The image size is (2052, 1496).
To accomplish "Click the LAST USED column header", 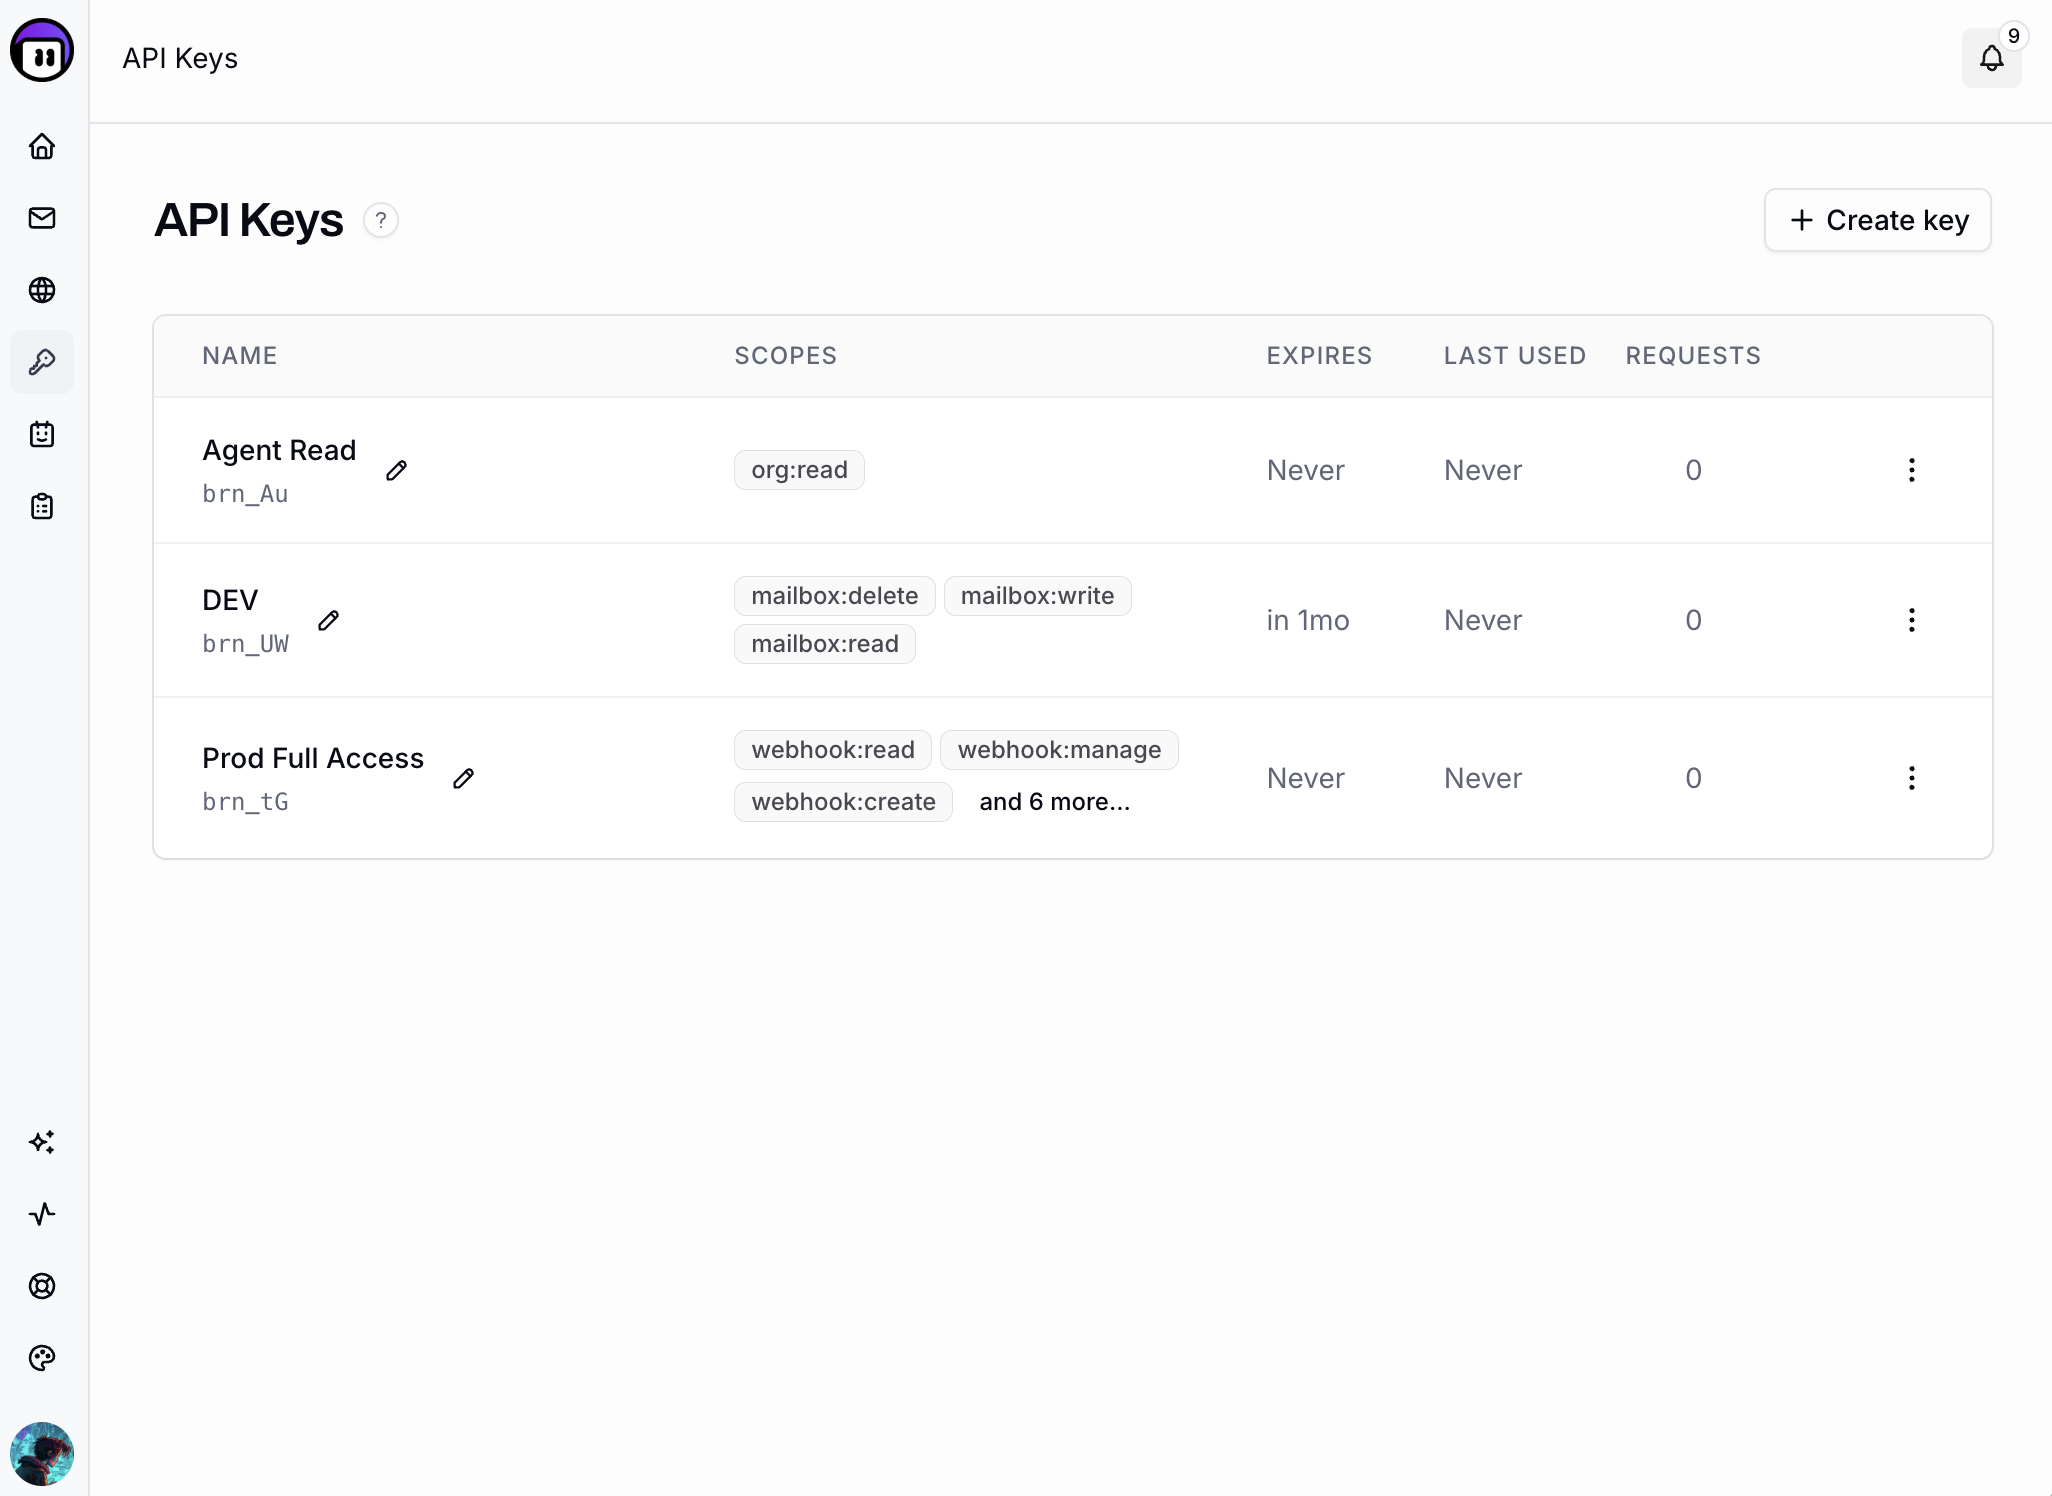I will [1515, 356].
